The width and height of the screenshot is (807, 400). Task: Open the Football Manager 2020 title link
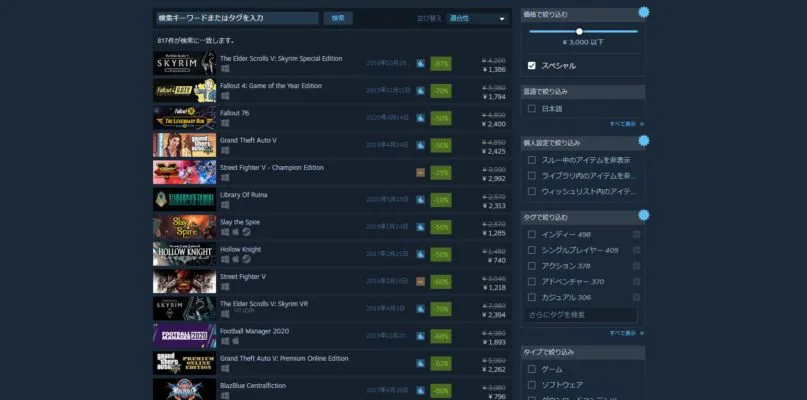coord(254,331)
